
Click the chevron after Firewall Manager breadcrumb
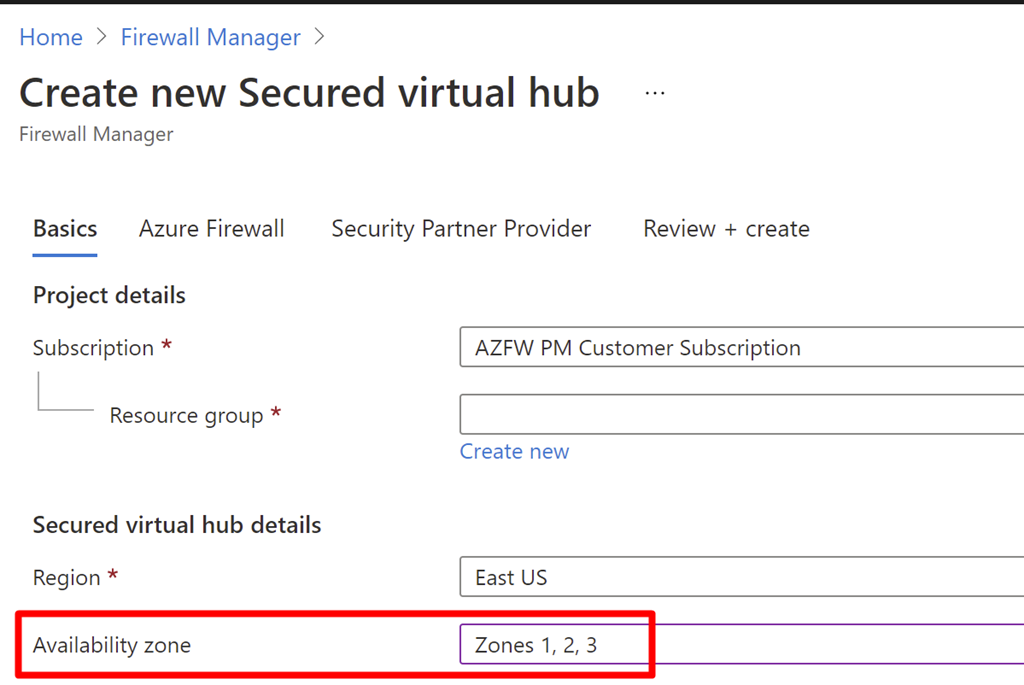pos(320,38)
